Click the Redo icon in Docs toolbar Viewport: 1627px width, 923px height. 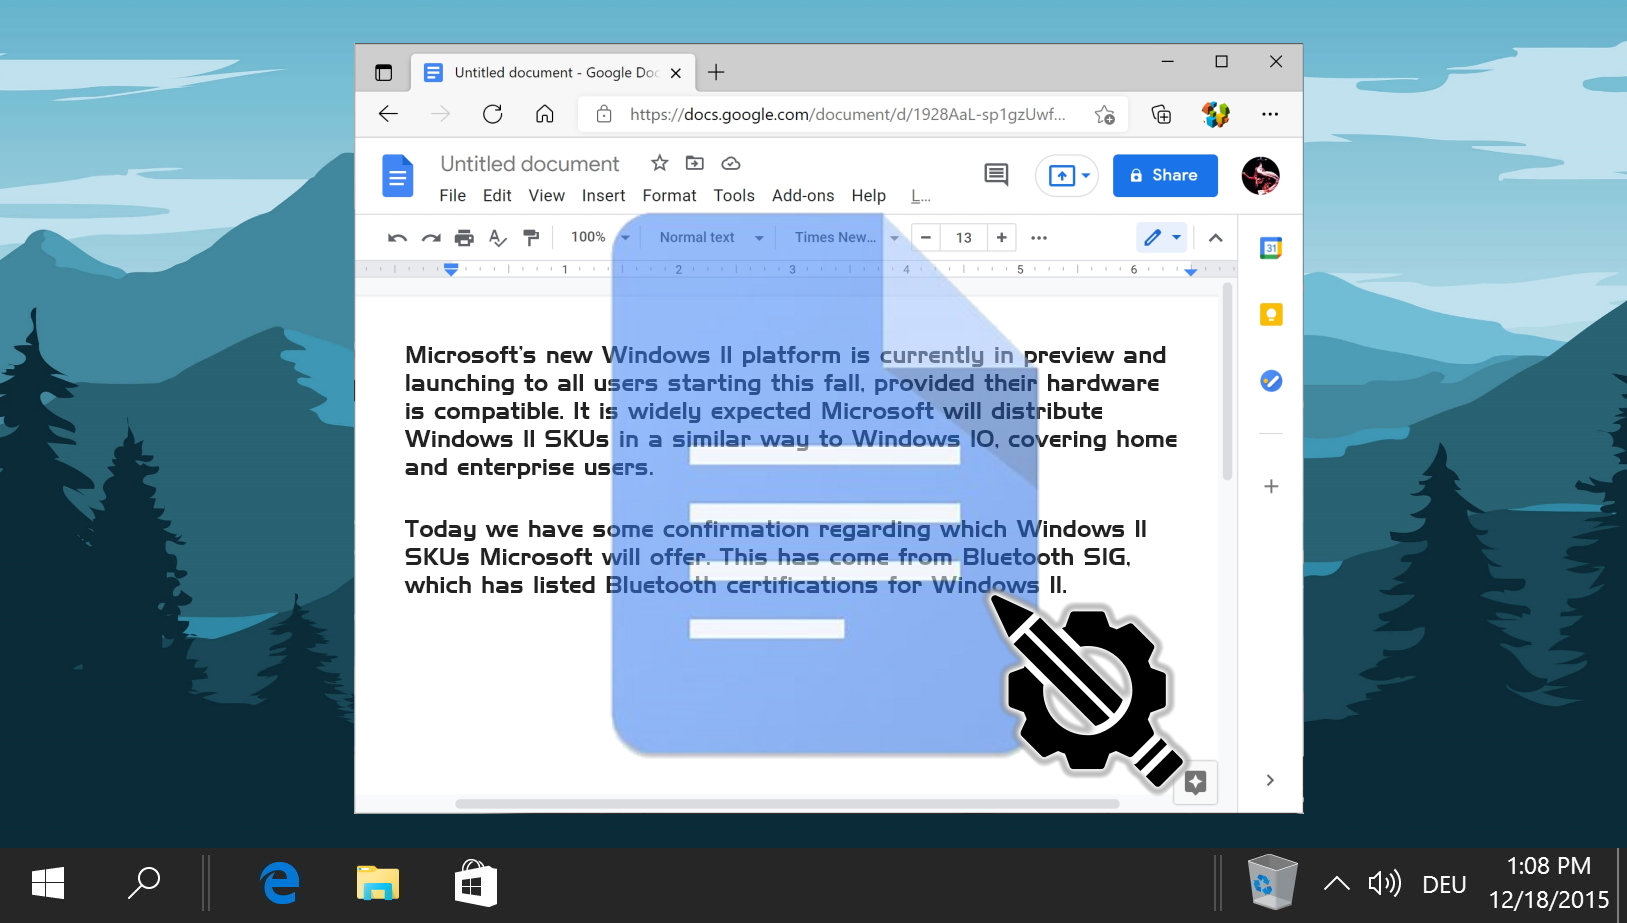[x=431, y=238]
